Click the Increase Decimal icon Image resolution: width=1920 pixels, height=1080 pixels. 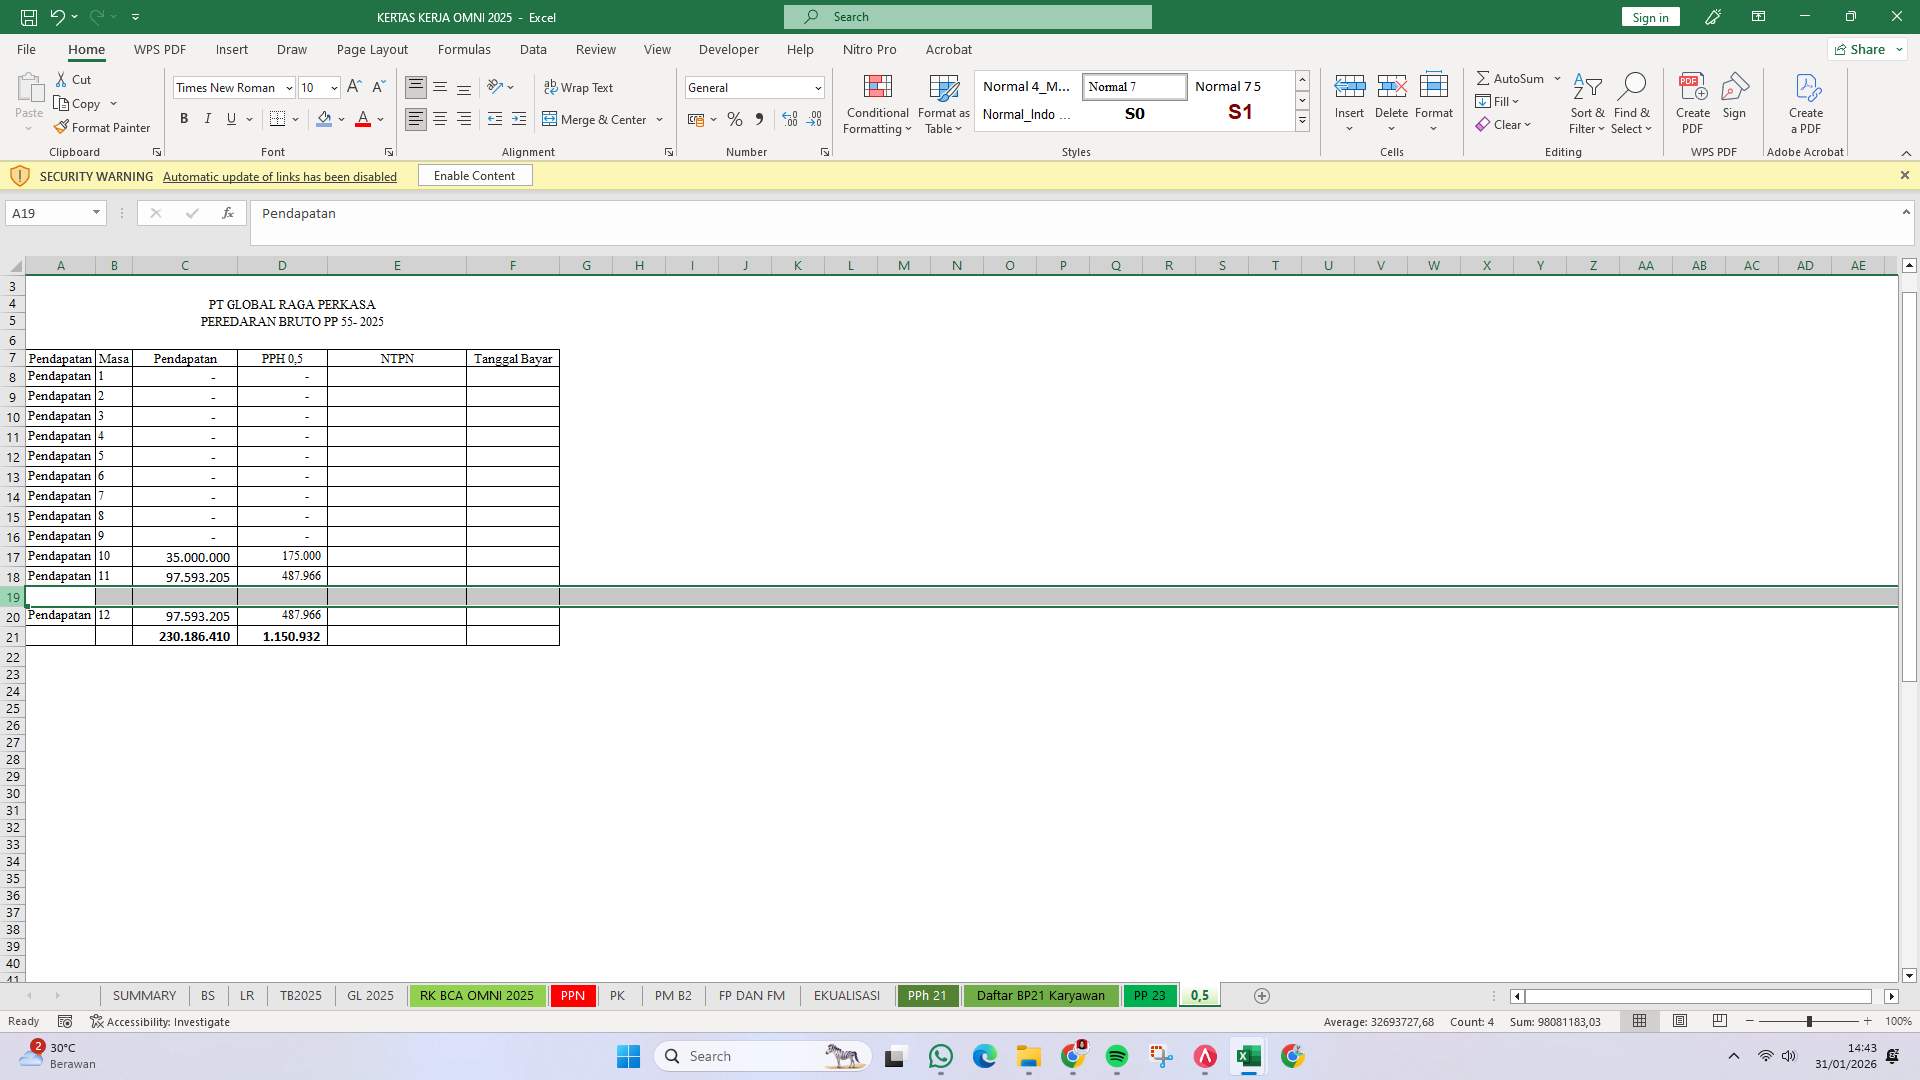point(789,119)
